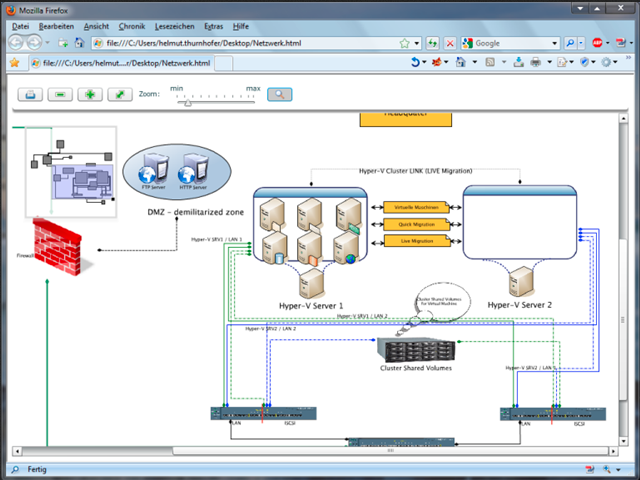
Task: Click the house icon in the lower toolbar
Action: 461,62
